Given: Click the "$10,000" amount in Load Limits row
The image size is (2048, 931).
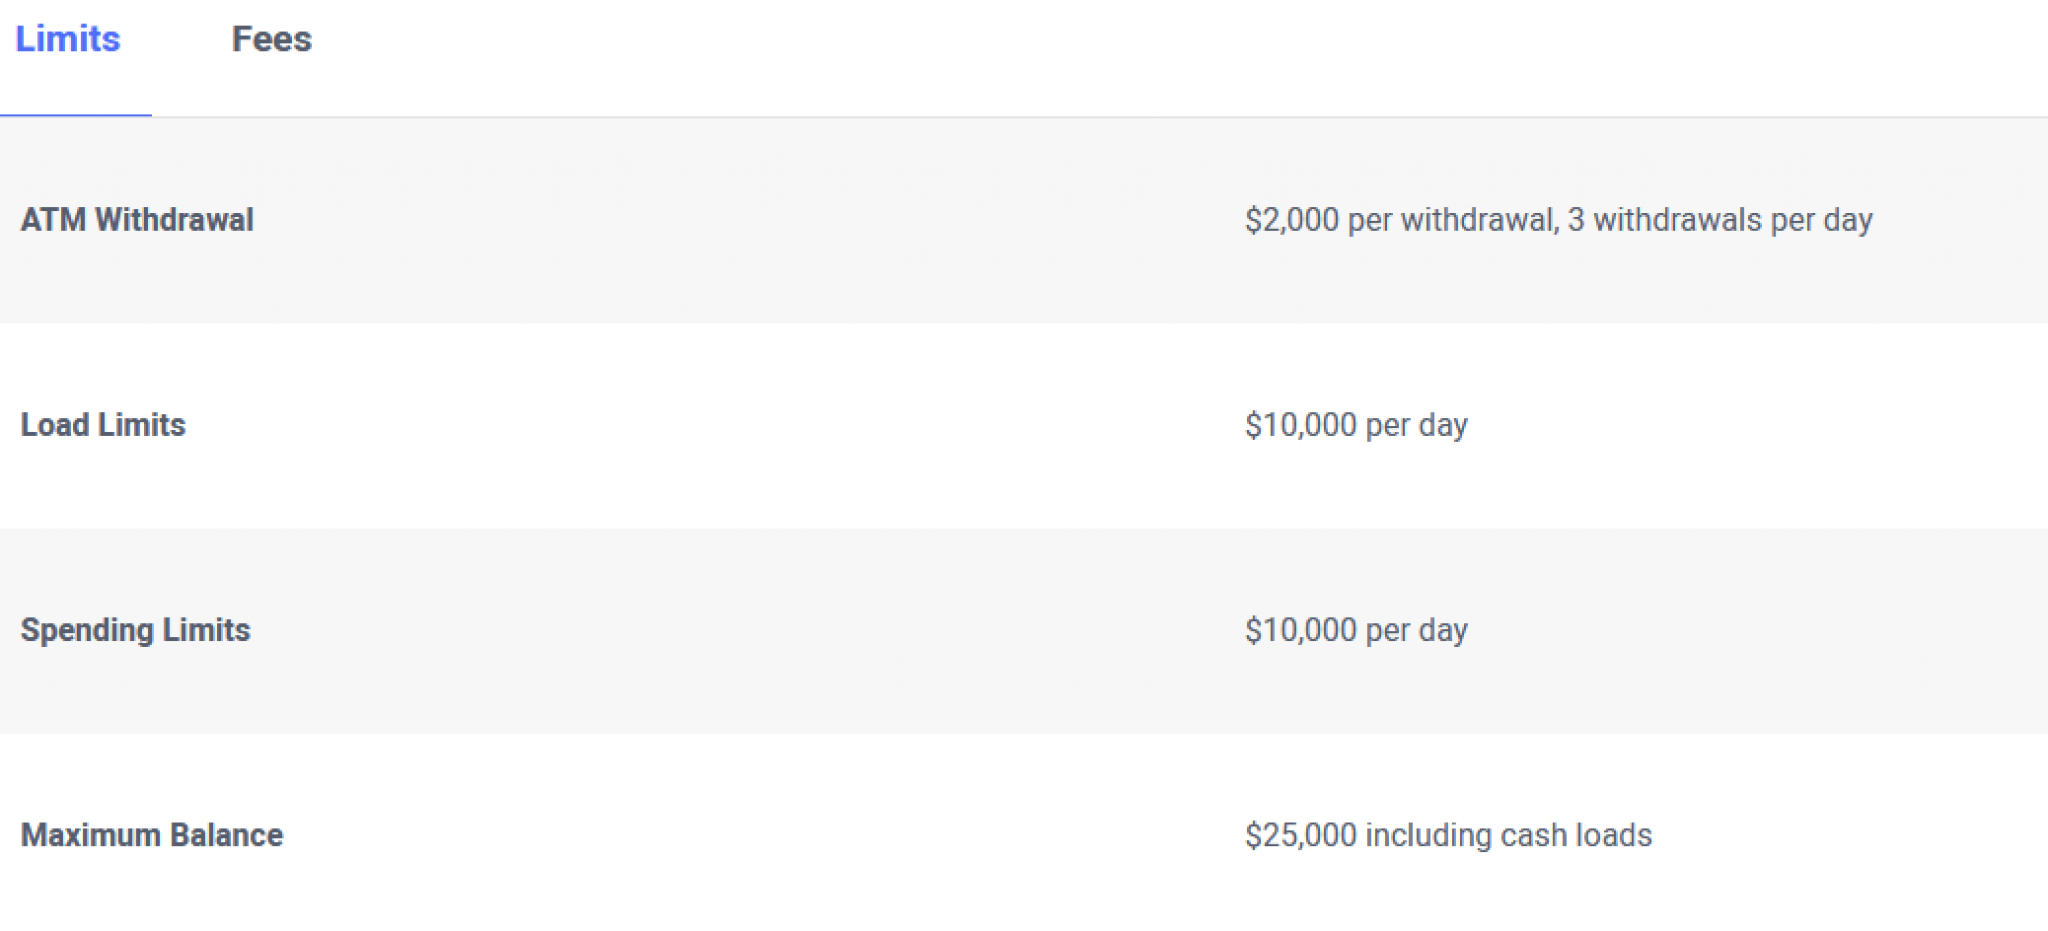Looking at the screenshot, I should click(1300, 425).
